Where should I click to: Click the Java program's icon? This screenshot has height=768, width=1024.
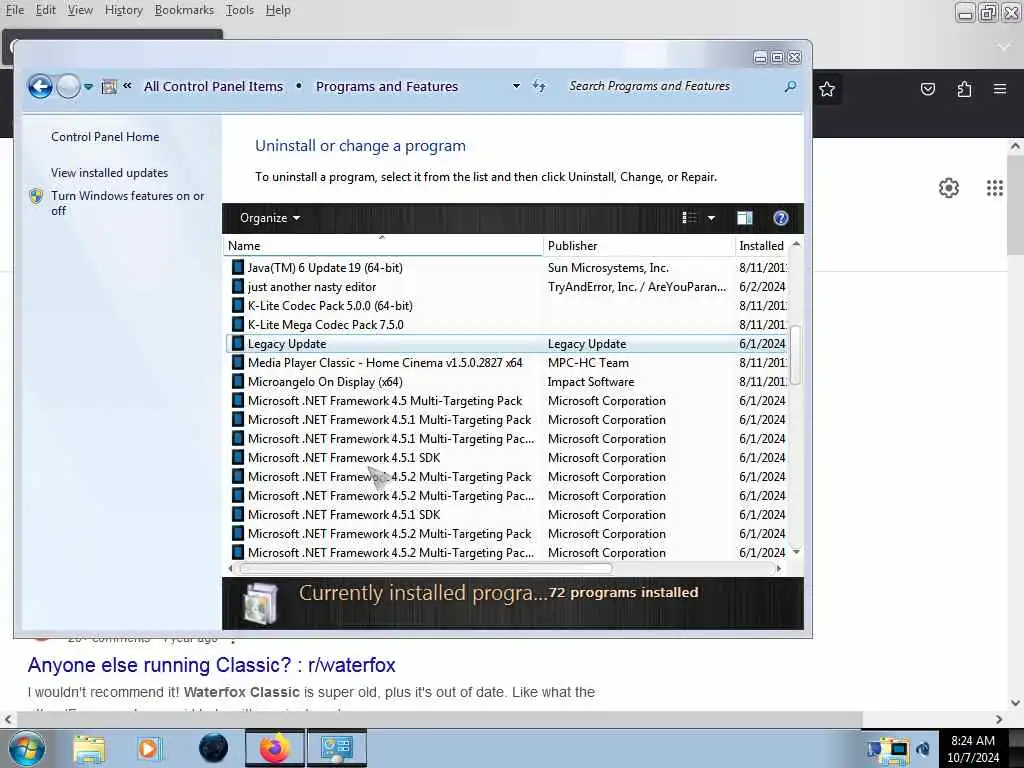[238, 268]
